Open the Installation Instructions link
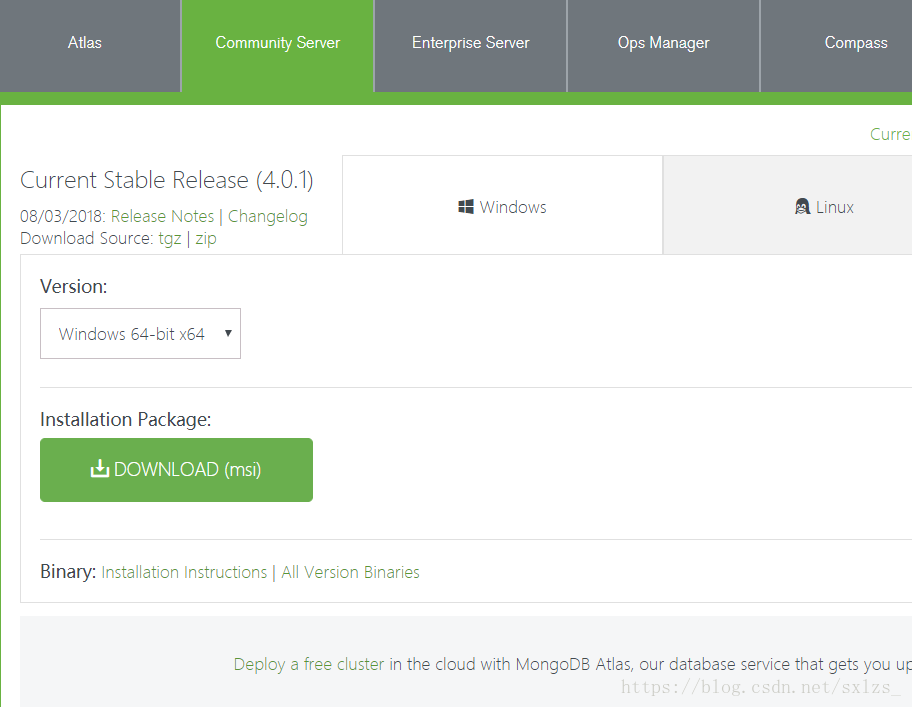The width and height of the screenshot is (912, 707). point(184,572)
